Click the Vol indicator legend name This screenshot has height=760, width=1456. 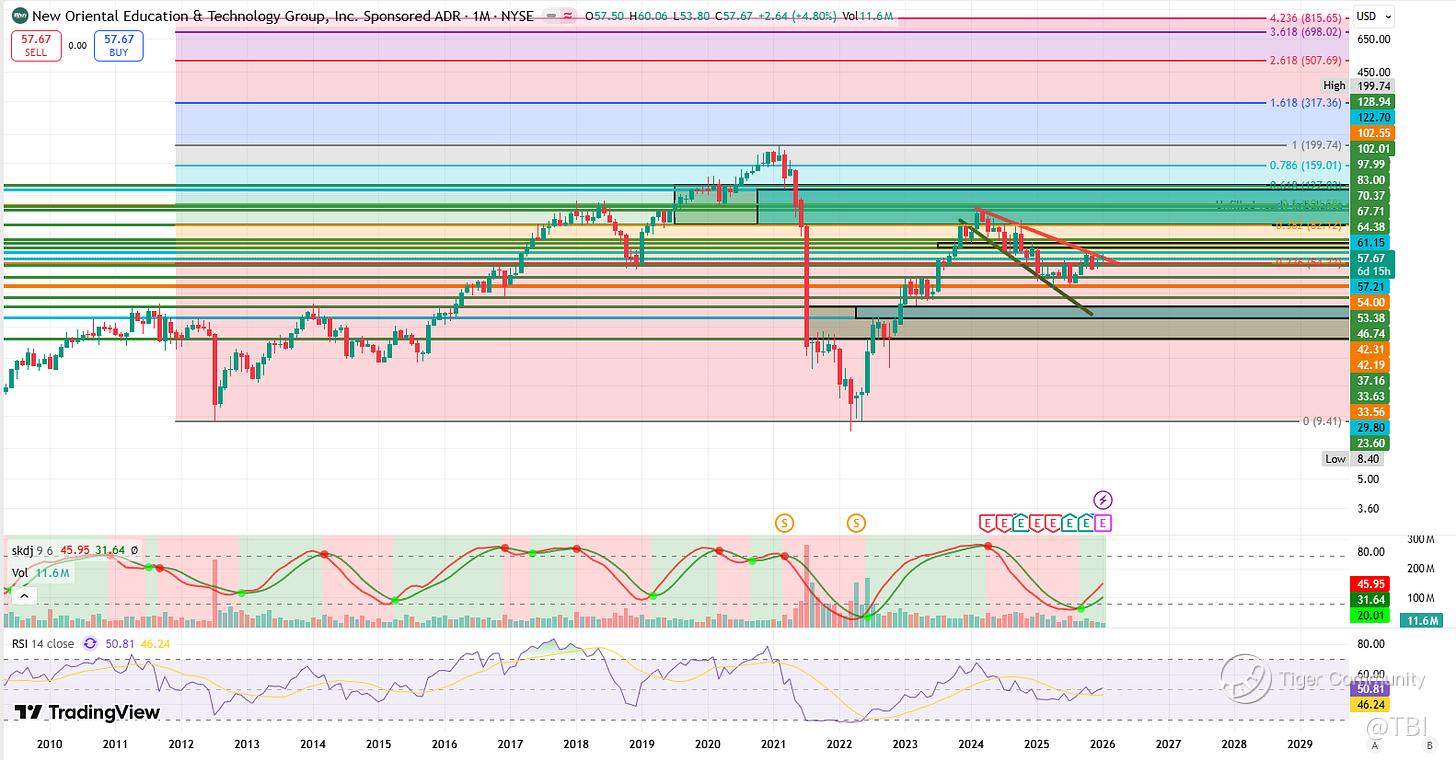tap(20, 573)
